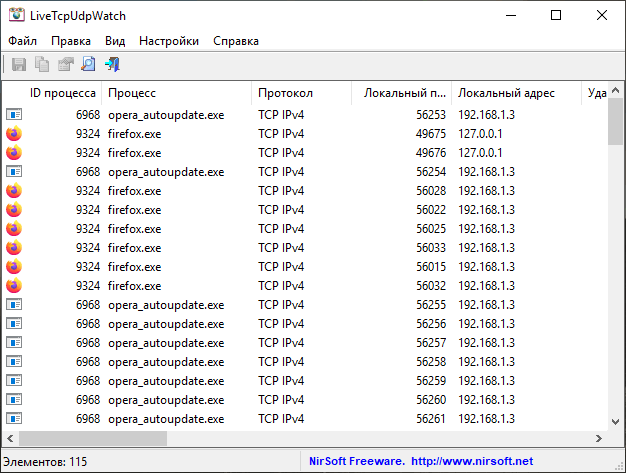
Task: Click icon of opera_autoupdate.exe row with port 56253
Action: click(14, 115)
